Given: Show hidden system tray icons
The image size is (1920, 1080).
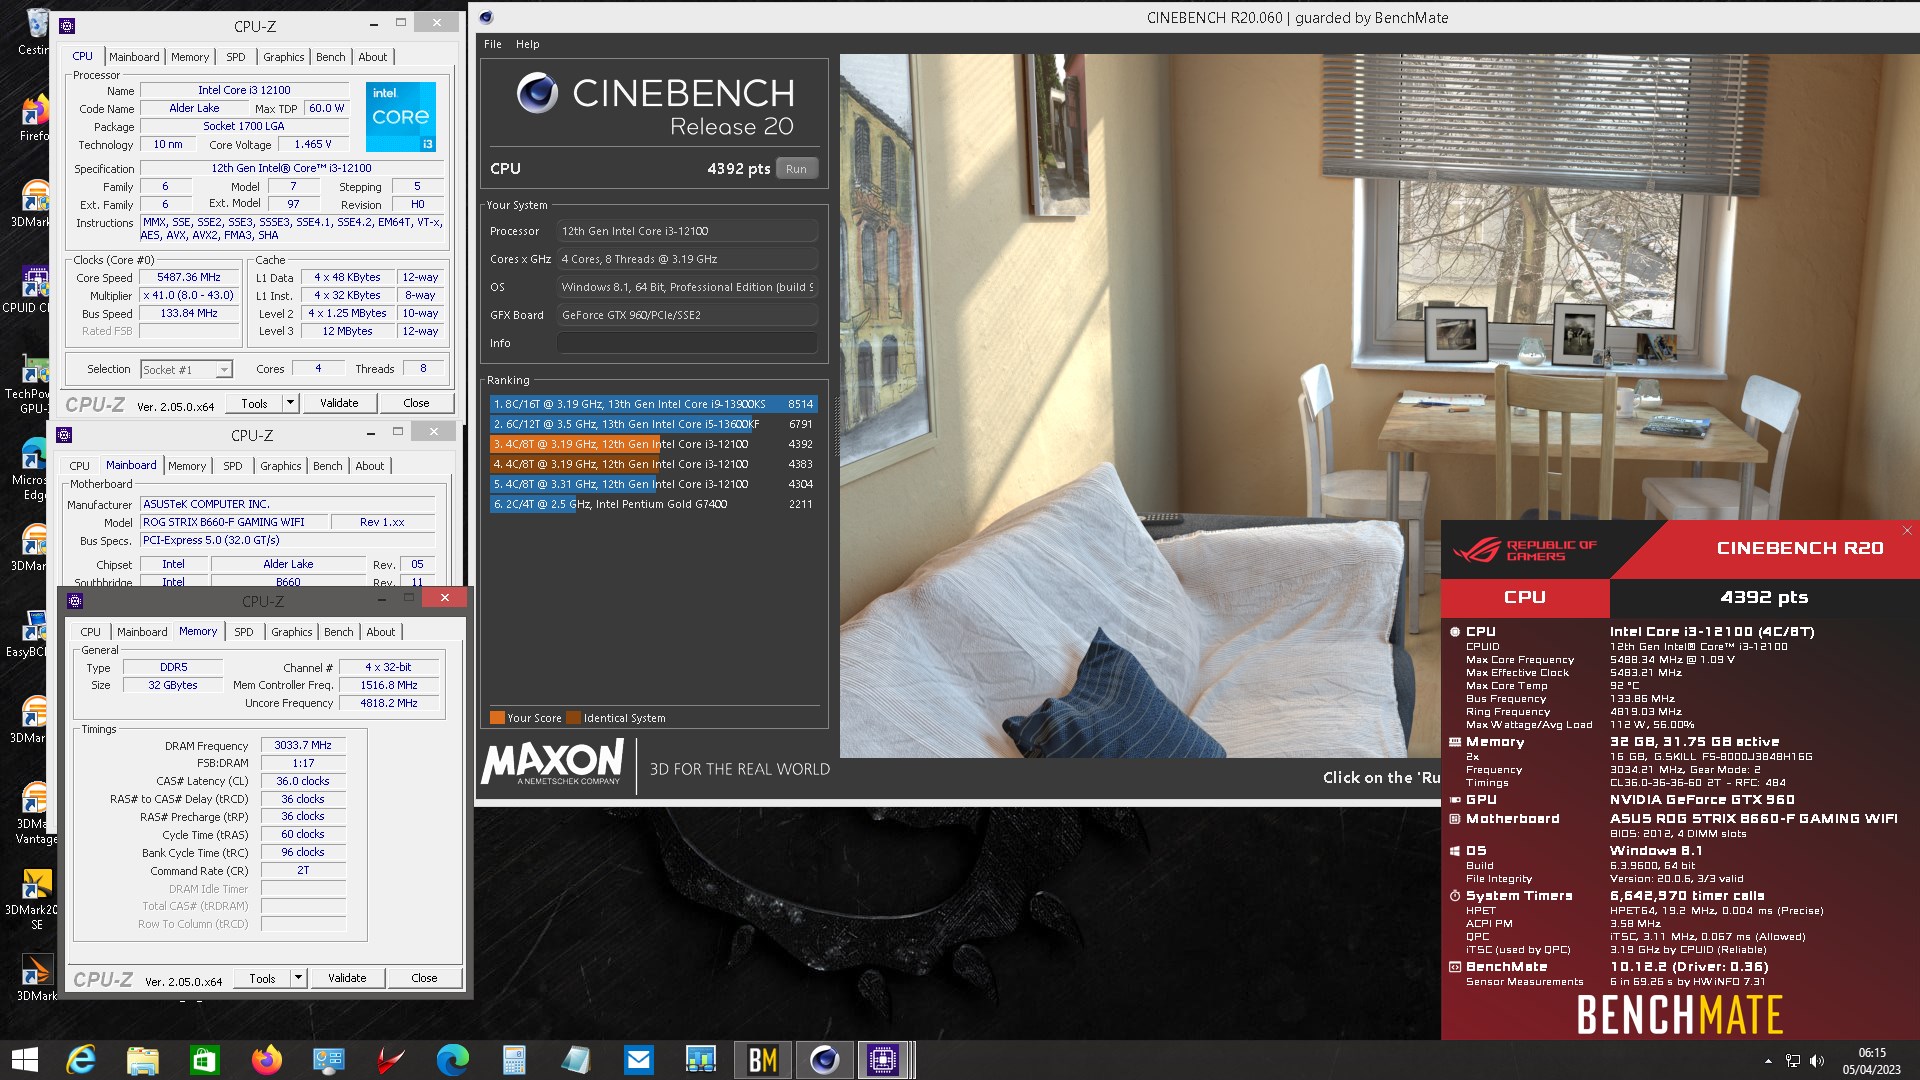Looking at the screenshot, I should point(1768,1061).
